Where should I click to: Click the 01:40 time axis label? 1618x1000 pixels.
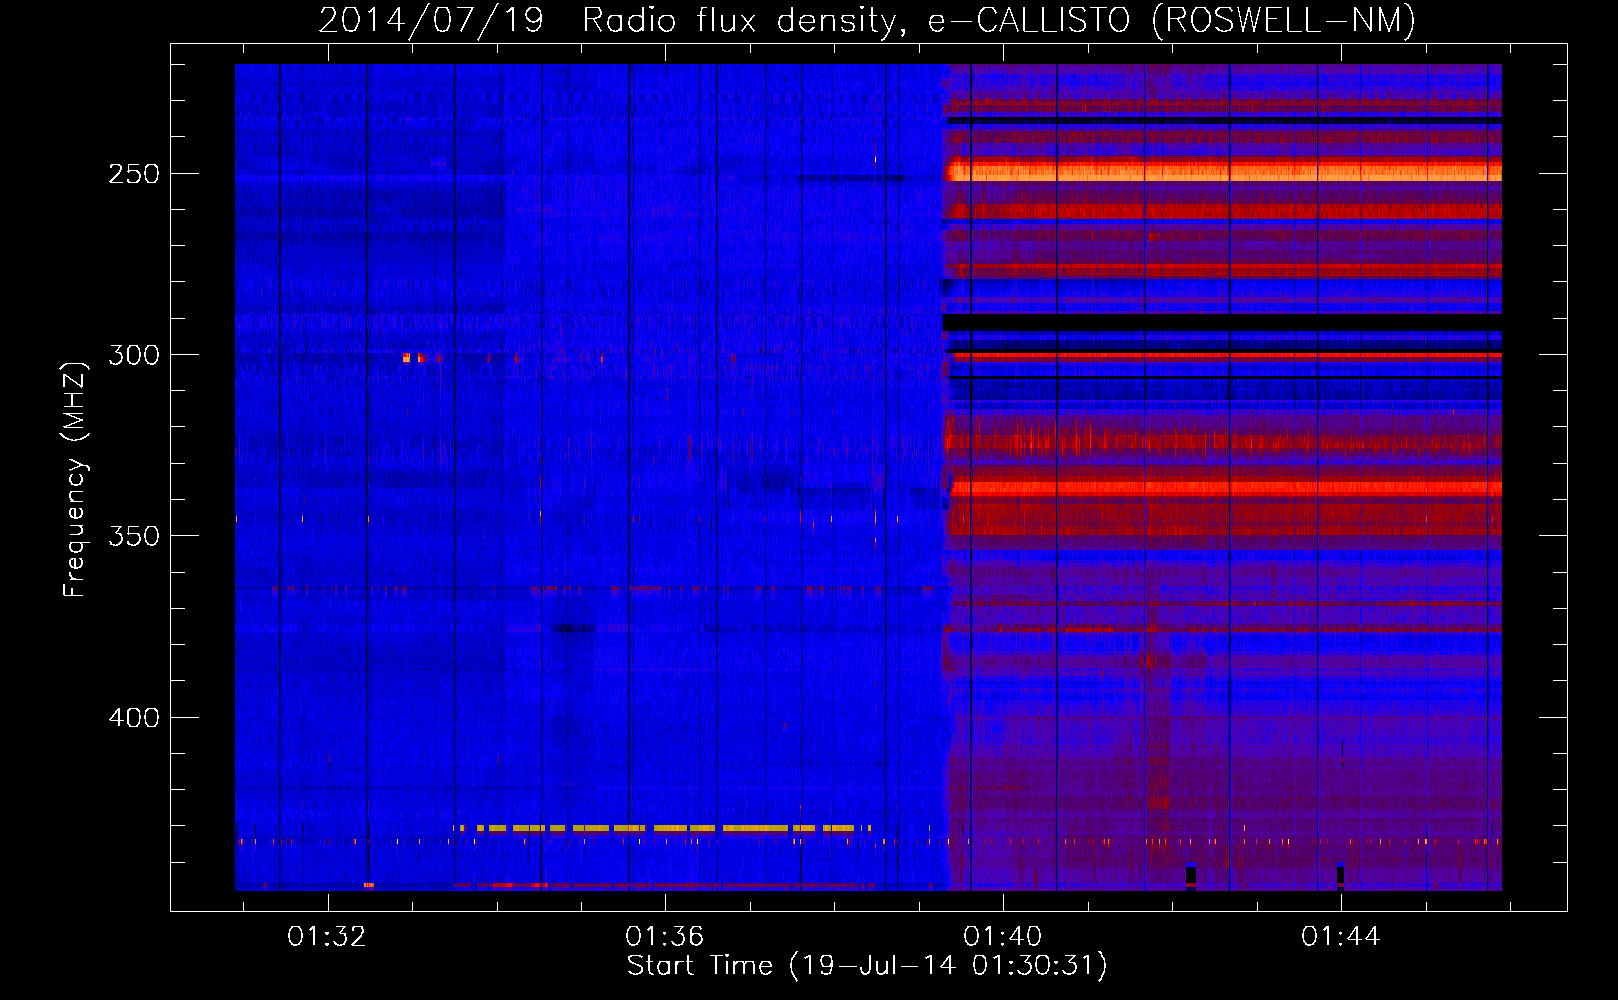tap(1003, 937)
